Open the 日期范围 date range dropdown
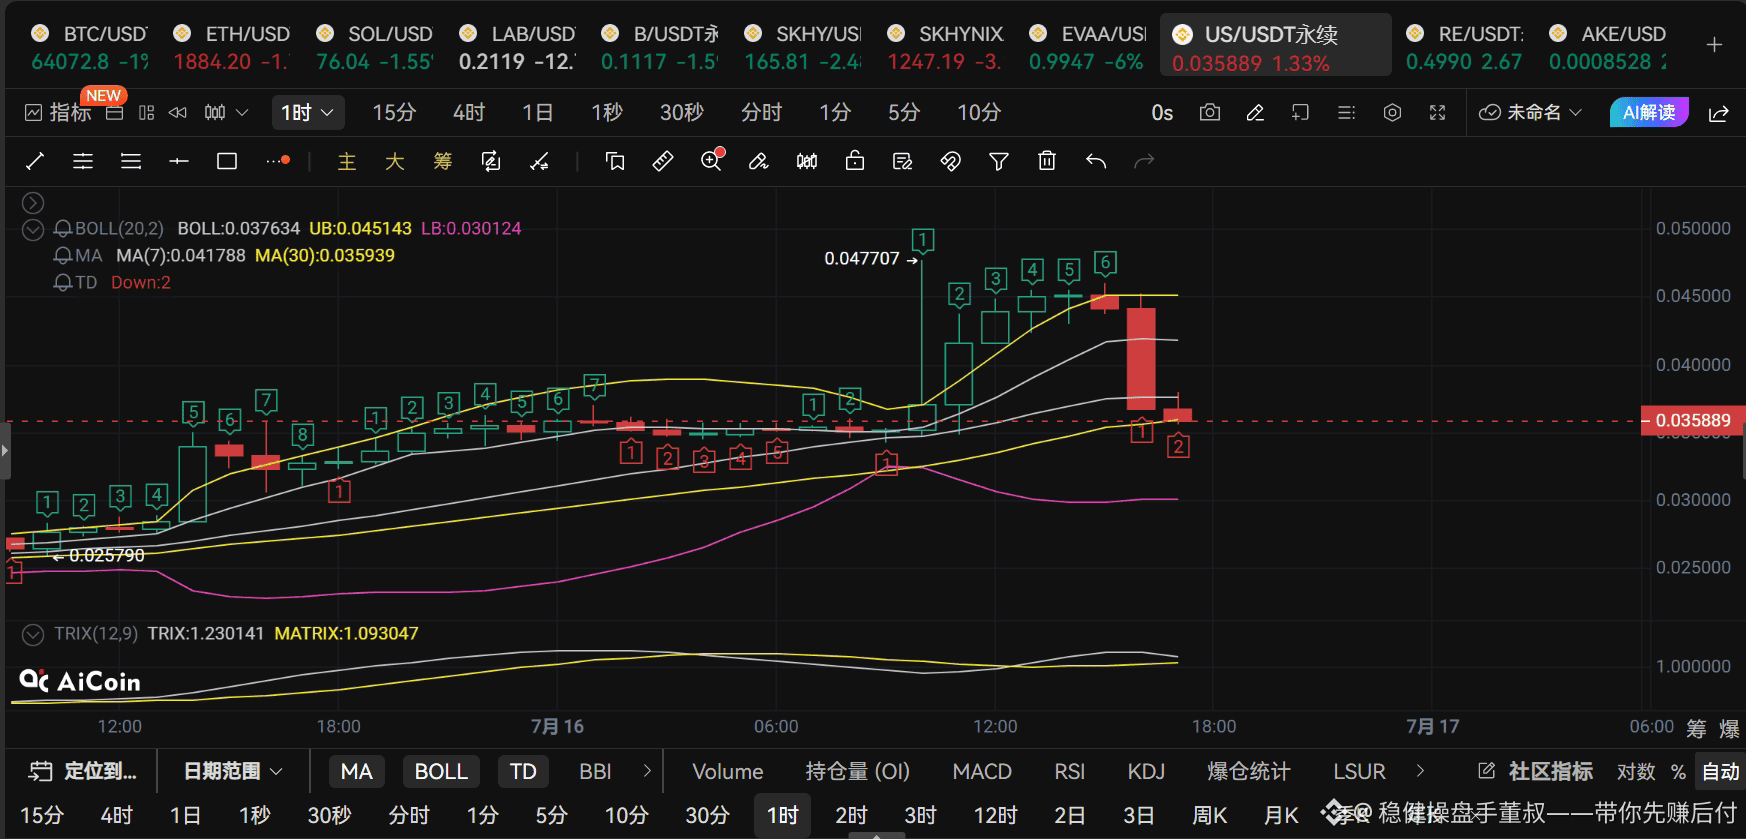The width and height of the screenshot is (1746, 839). pyautogui.click(x=233, y=771)
